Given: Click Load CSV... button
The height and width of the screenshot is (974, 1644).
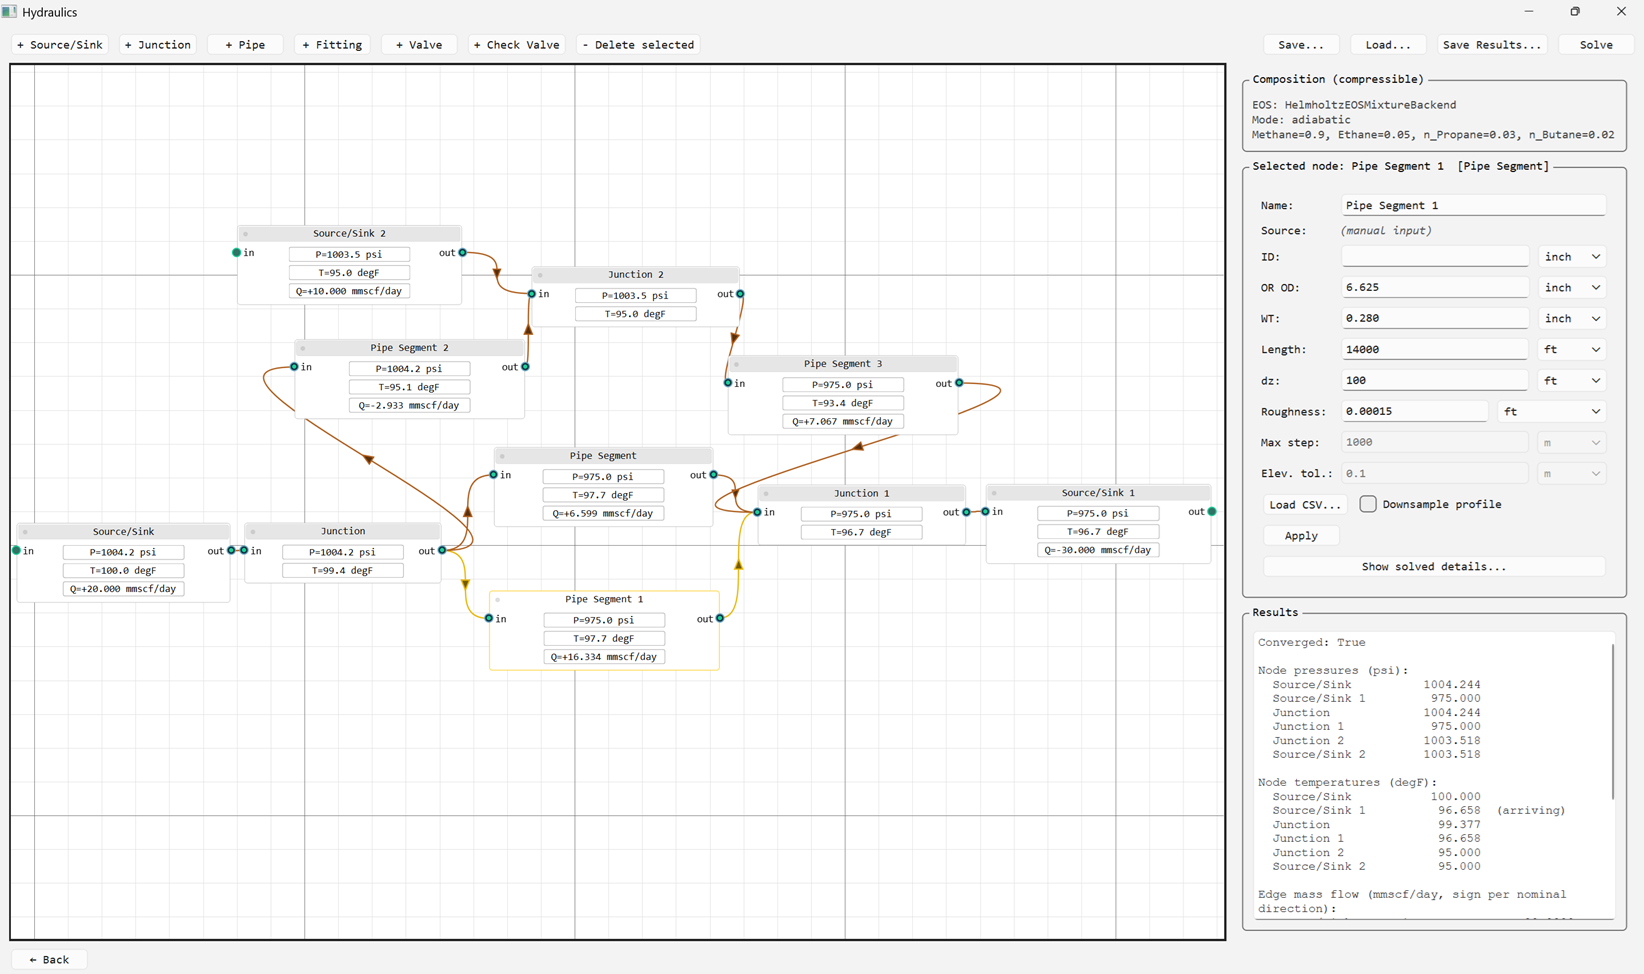Looking at the screenshot, I should tap(1305, 505).
